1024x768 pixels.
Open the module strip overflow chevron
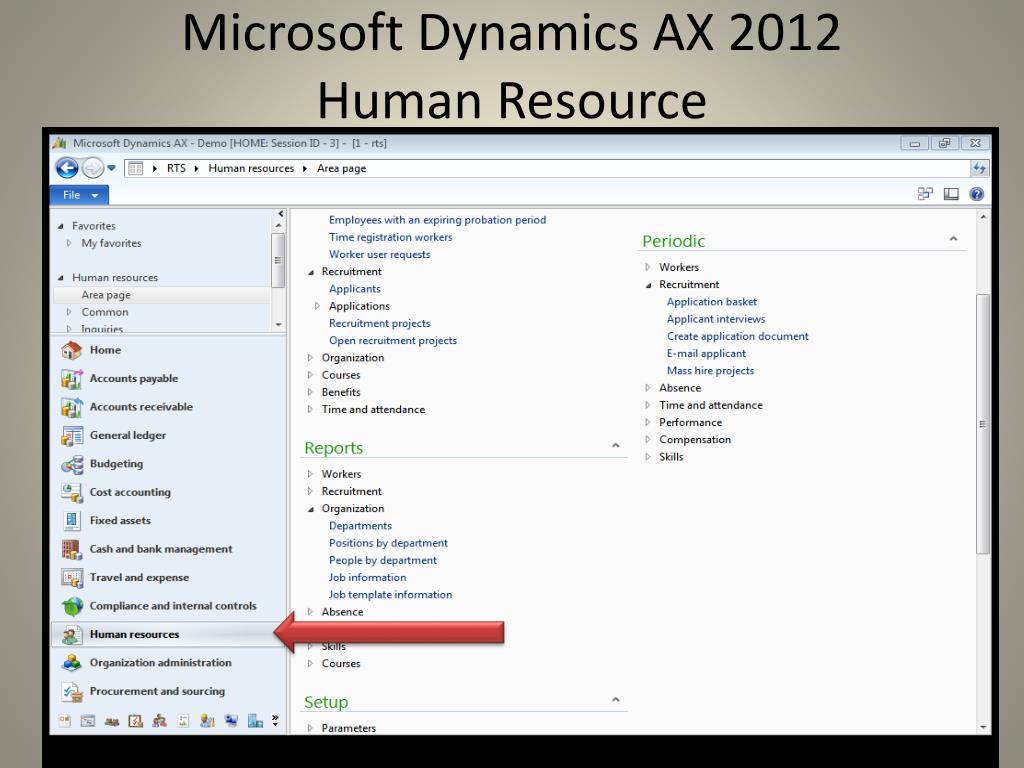(x=275, y=720)
